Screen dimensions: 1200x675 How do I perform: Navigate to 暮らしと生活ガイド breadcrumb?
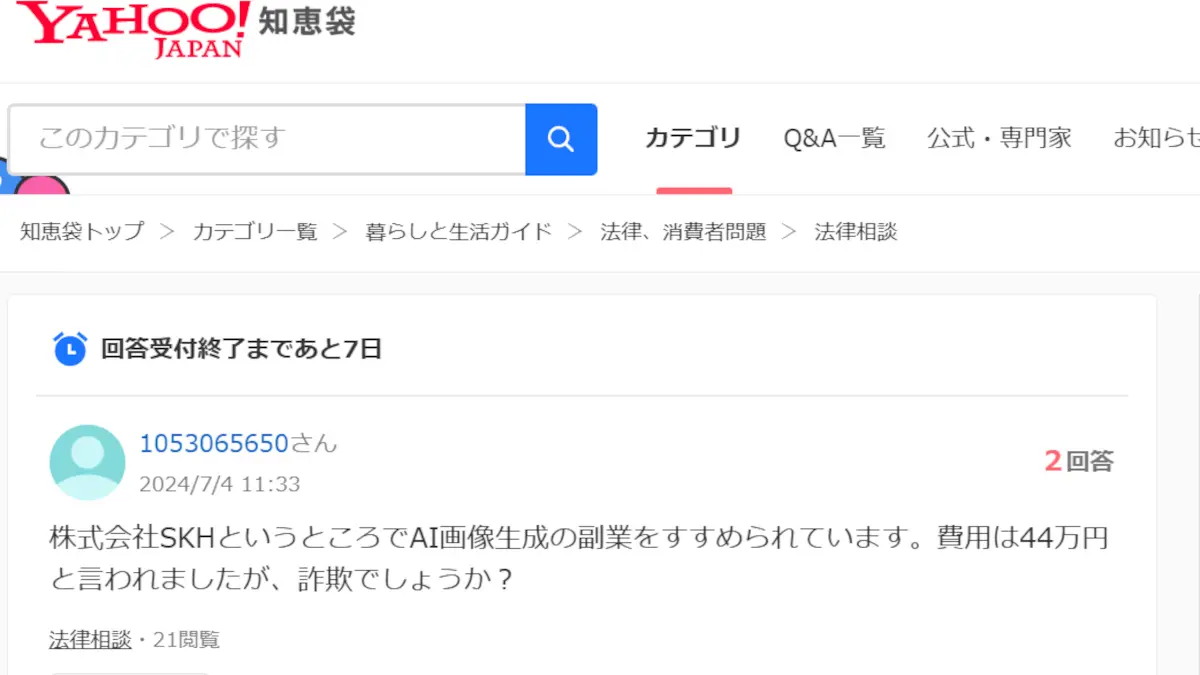point(459,232)
